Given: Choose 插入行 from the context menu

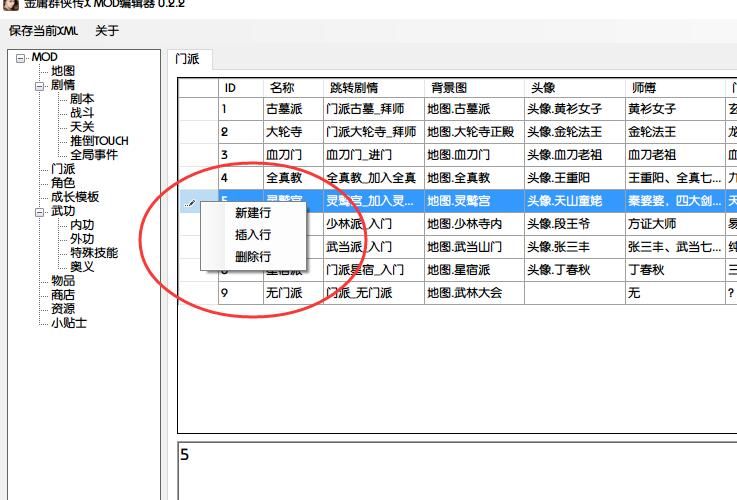Looking at the screenshot, I should tap(252, 235).
